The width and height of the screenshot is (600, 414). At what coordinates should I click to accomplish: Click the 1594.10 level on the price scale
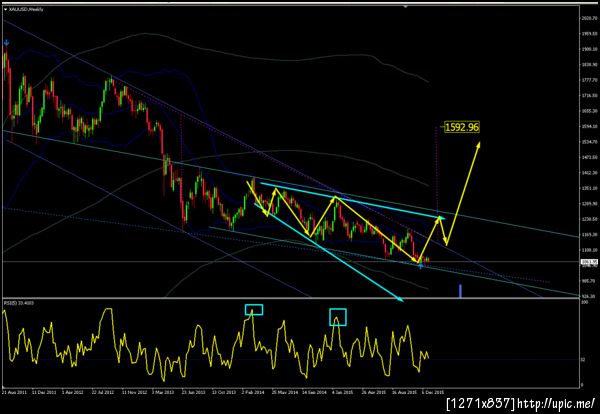(x=590, y=126)
